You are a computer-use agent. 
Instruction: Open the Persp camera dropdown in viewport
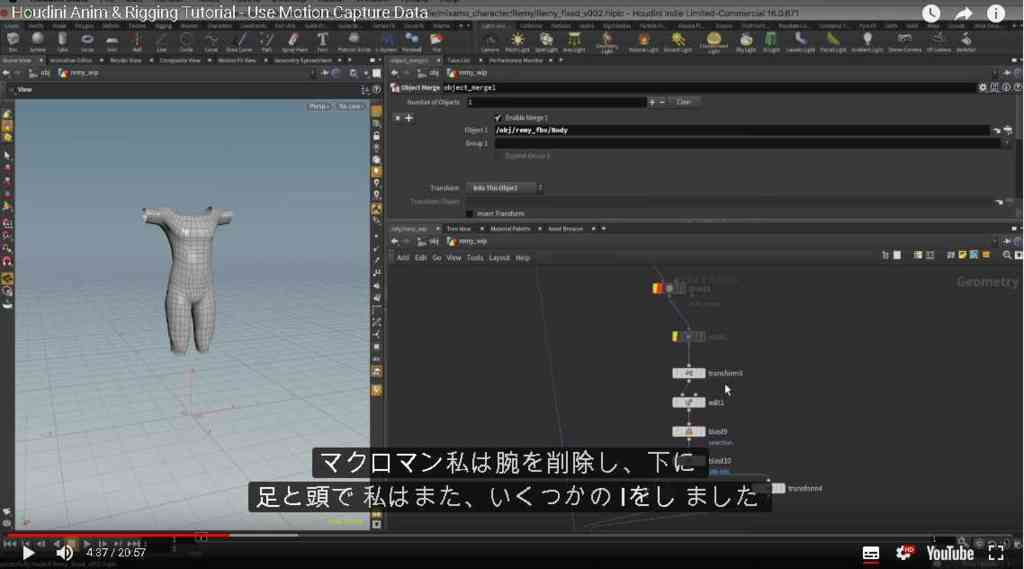[x=319, y=106]
